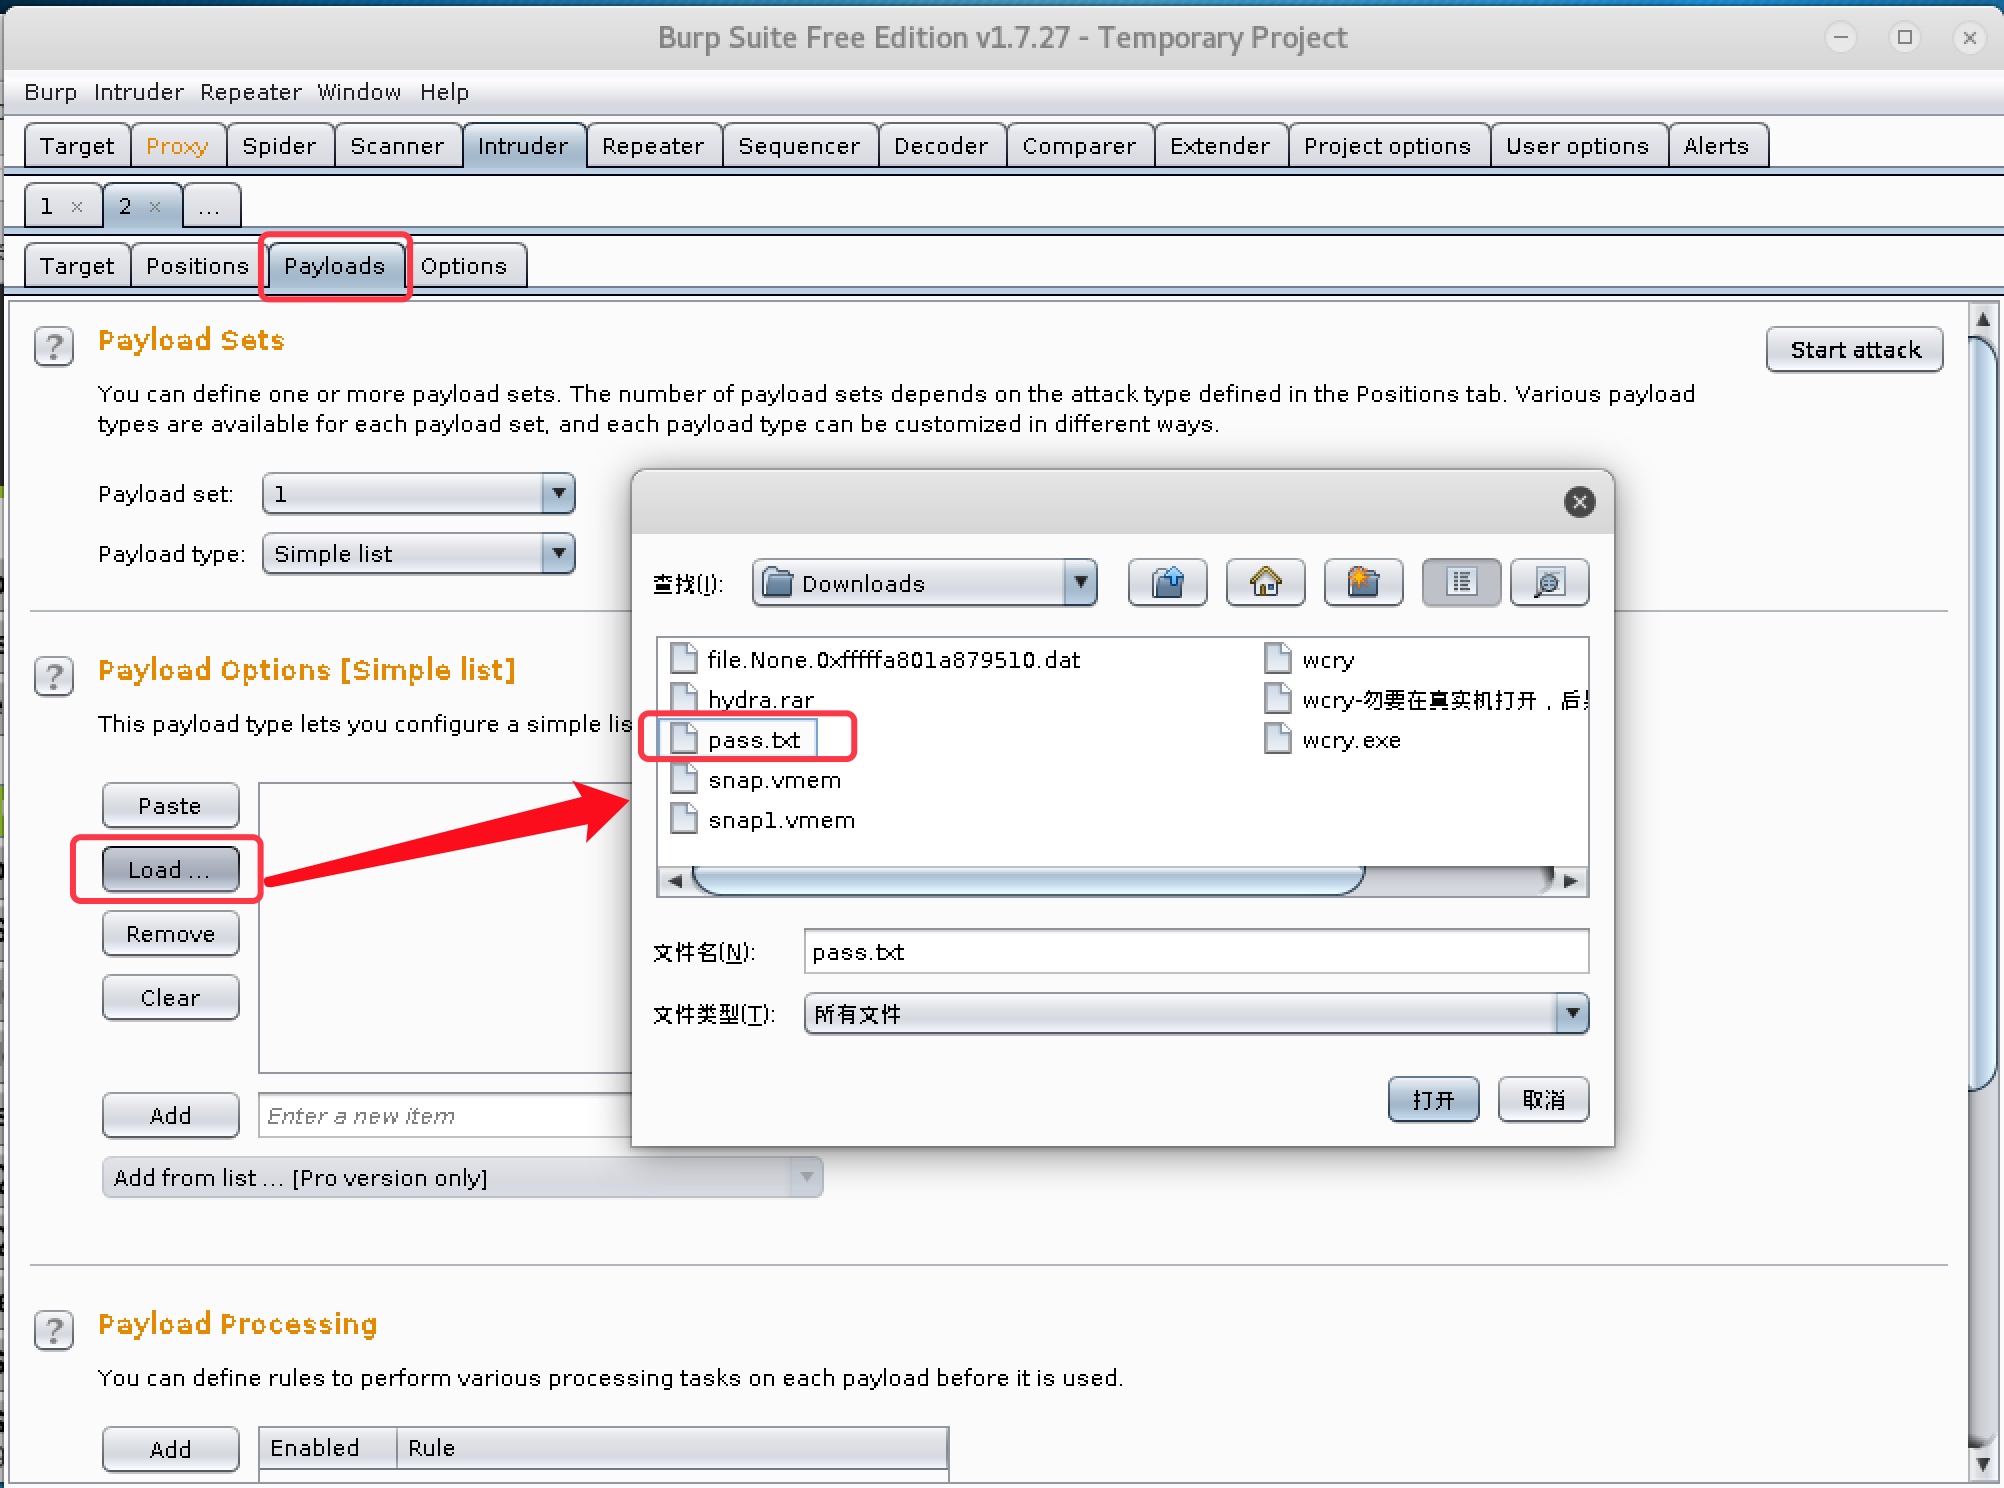Click the create new folder icon
The height and width of the screenshot is (1488, 2004).
tap(1363, 582)
